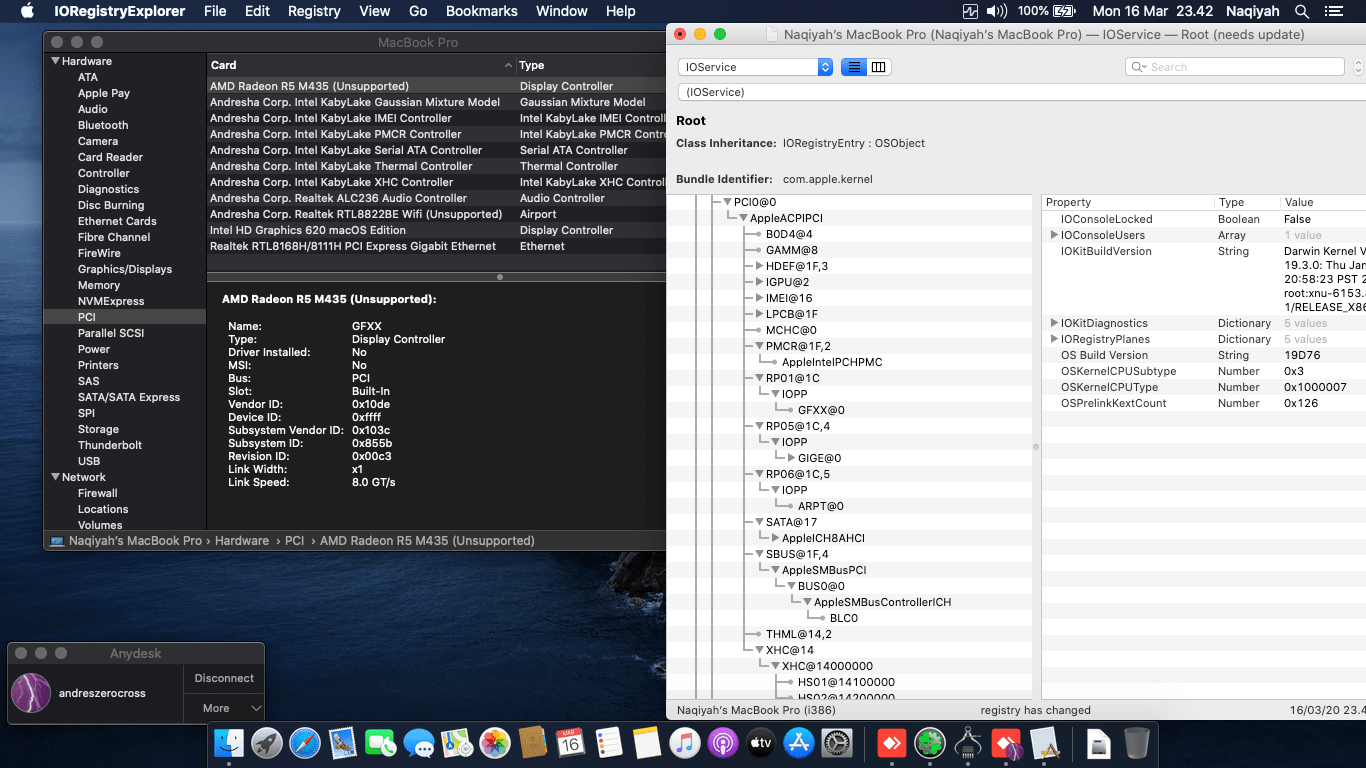Open App Store from the dock
The width and height of the screenshot is (1366, 768).
[799, 743]
